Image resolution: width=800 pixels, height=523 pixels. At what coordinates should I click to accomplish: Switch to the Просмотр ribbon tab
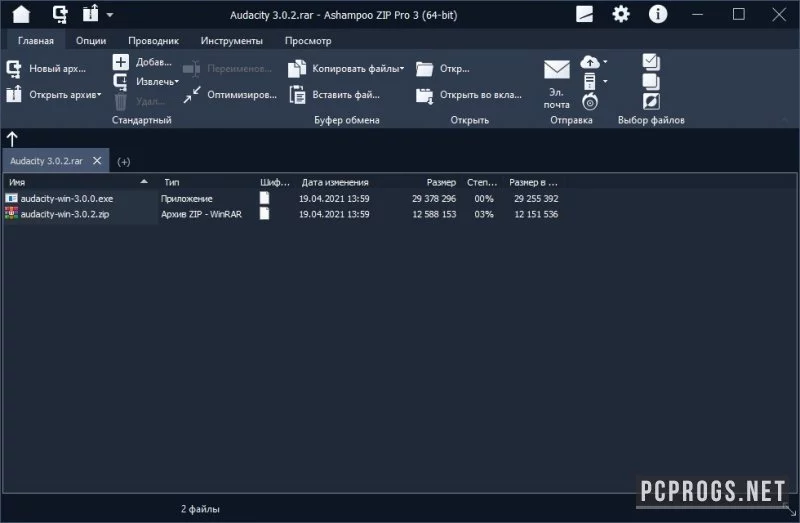point(308,41)
